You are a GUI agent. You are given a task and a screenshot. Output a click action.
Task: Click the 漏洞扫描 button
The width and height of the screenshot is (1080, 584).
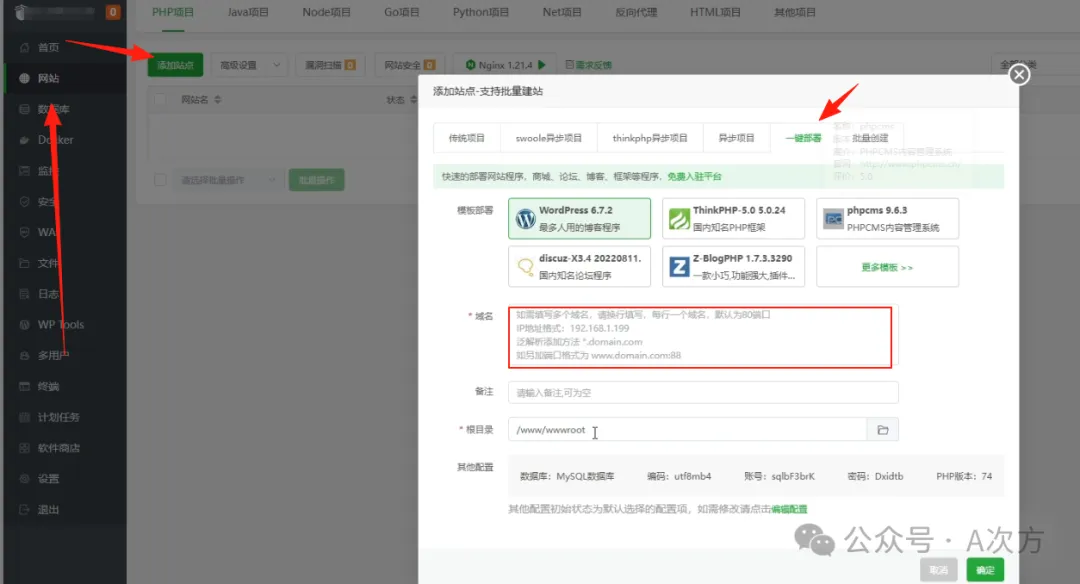[x=331, y=65]
